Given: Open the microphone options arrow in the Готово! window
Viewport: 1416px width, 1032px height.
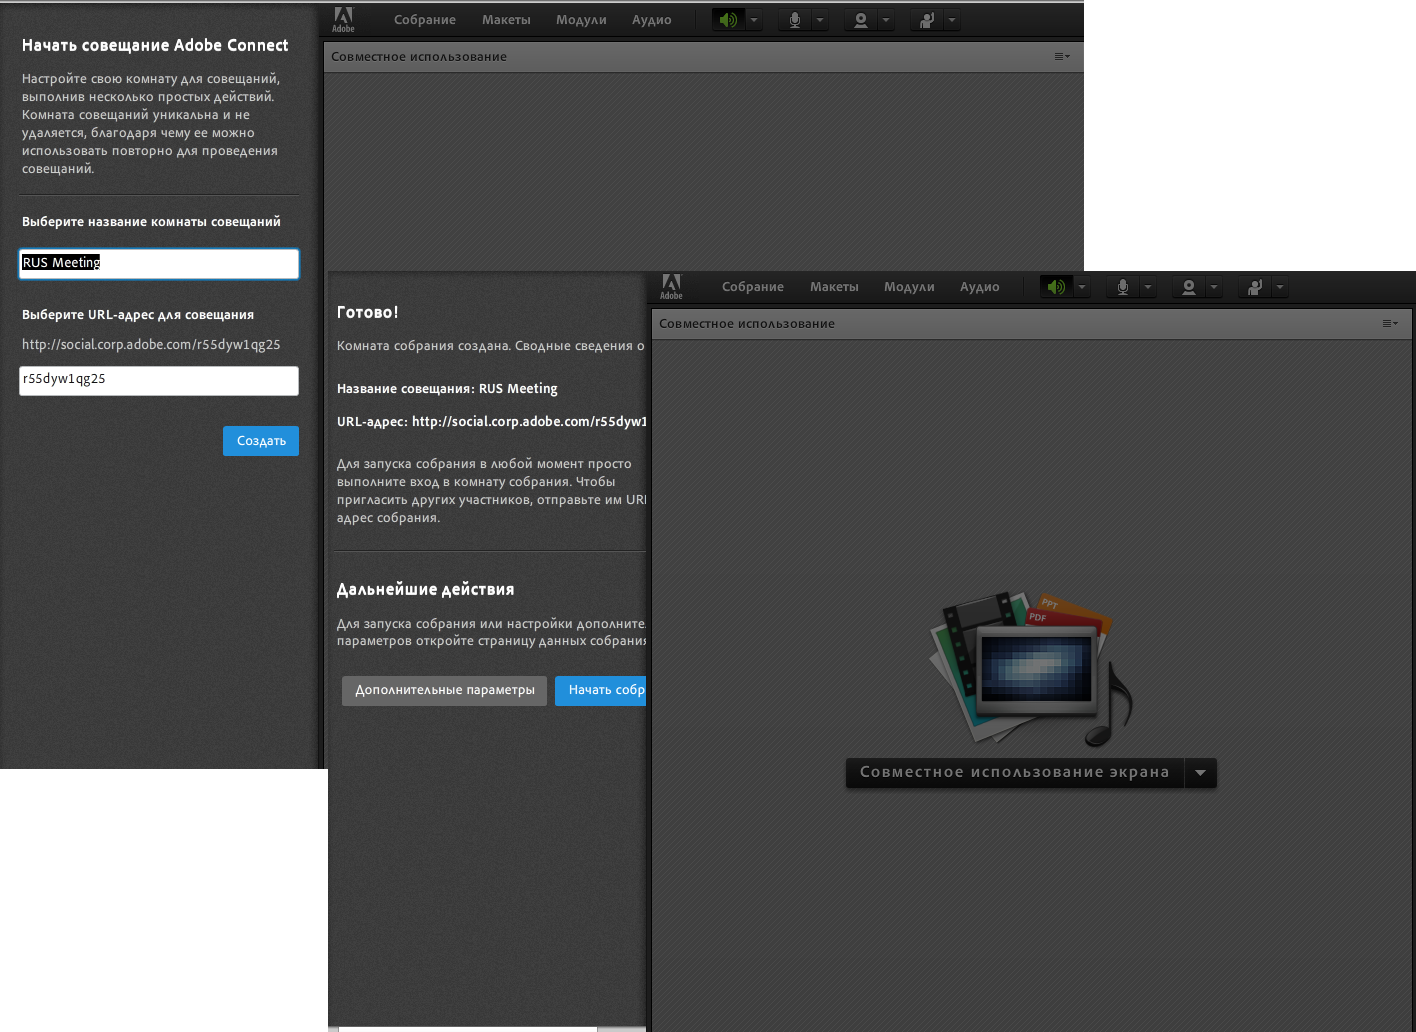Looking at the screenshot, I should click(1148, 287).
